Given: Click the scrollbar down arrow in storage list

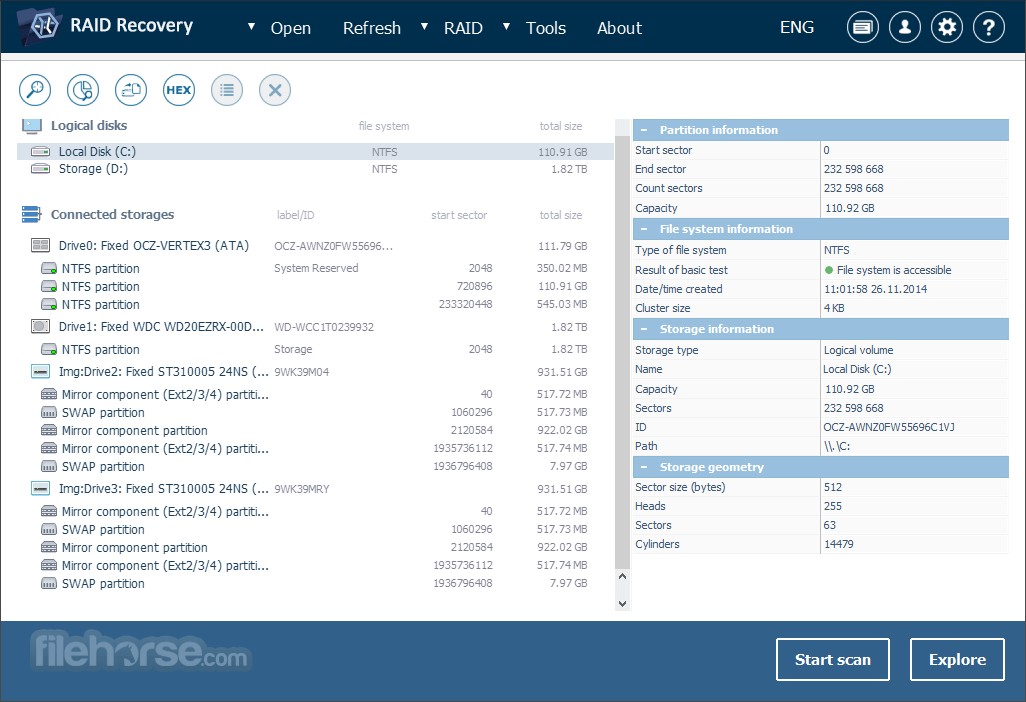Looking at the screenshot, I should (622, 603).
